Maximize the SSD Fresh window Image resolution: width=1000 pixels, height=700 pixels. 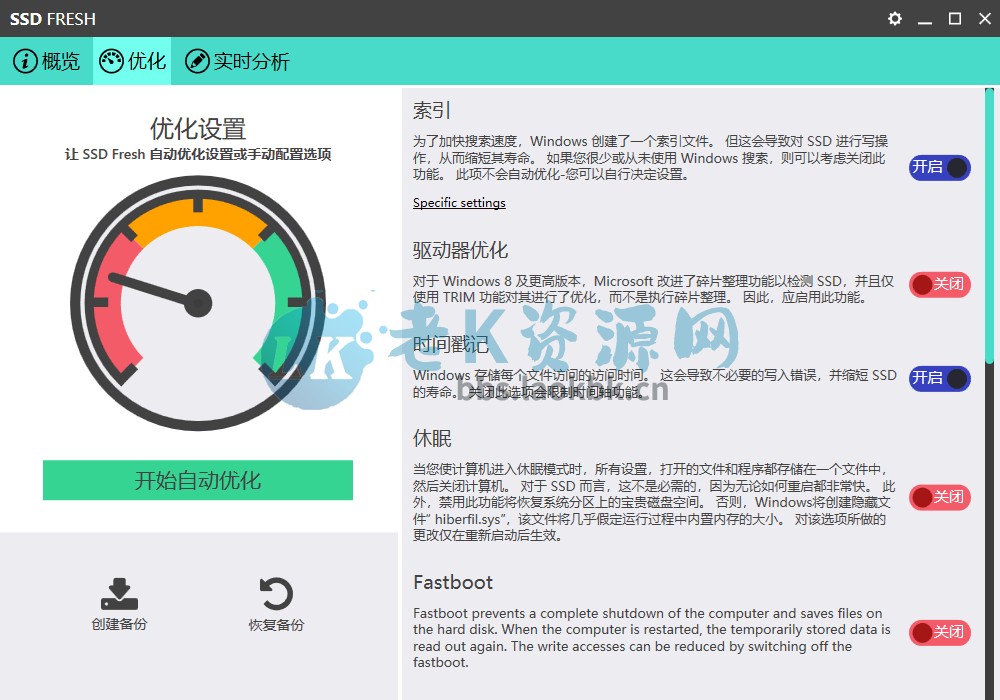955,19
